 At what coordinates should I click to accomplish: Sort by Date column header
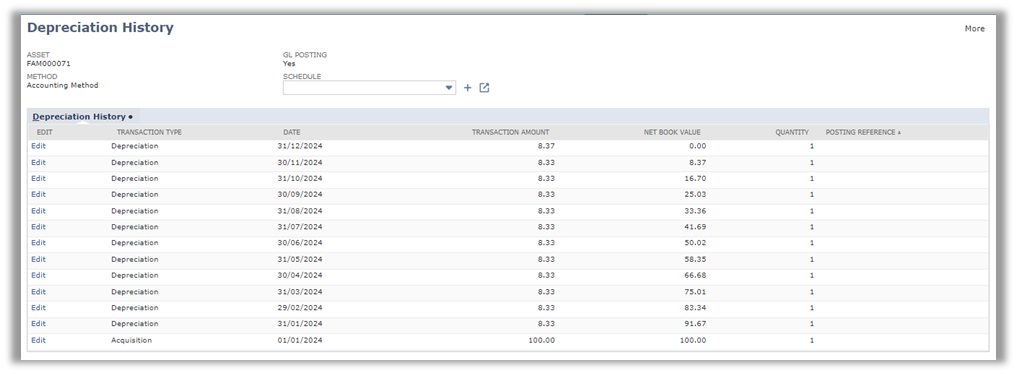click(292, 132)
